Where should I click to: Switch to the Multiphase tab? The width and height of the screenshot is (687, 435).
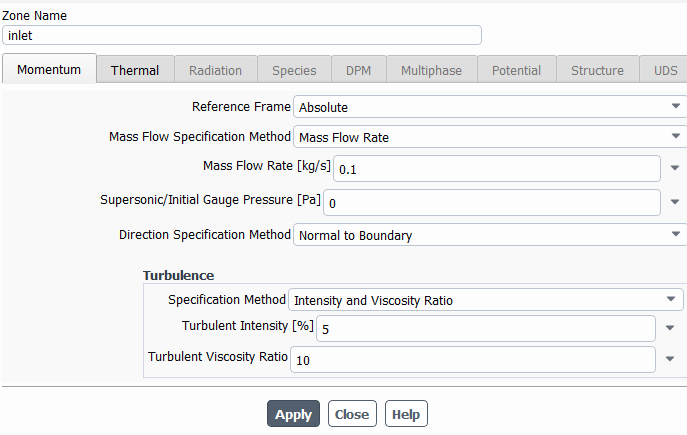pos(432,70)
